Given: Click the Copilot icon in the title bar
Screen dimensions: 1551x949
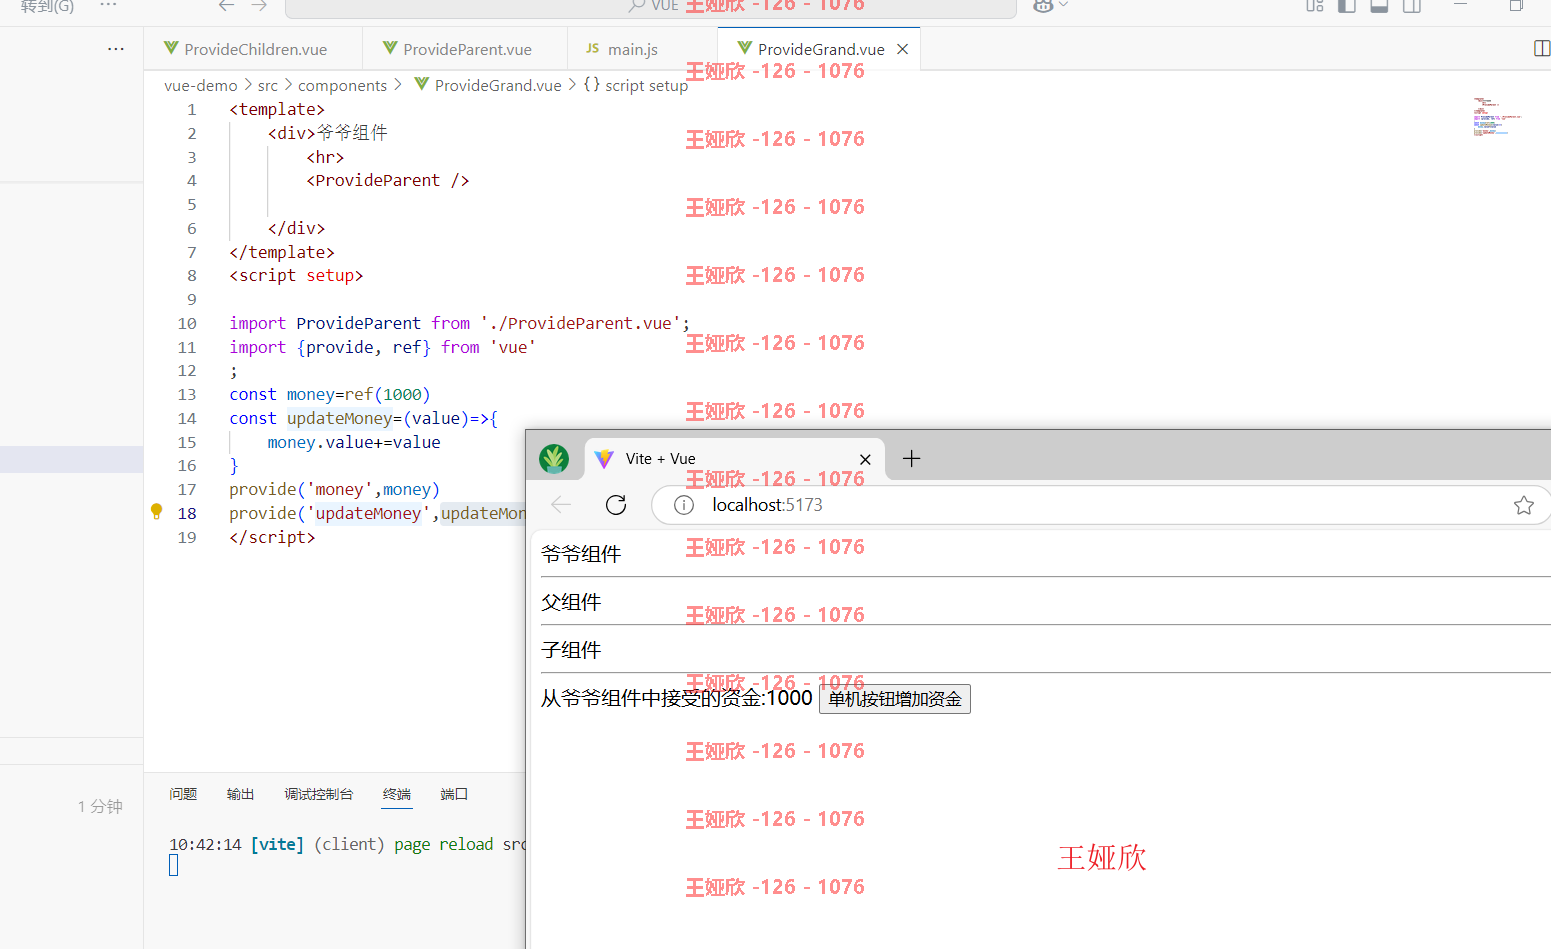Looking at the screenshot, I should pos(1043,6).
